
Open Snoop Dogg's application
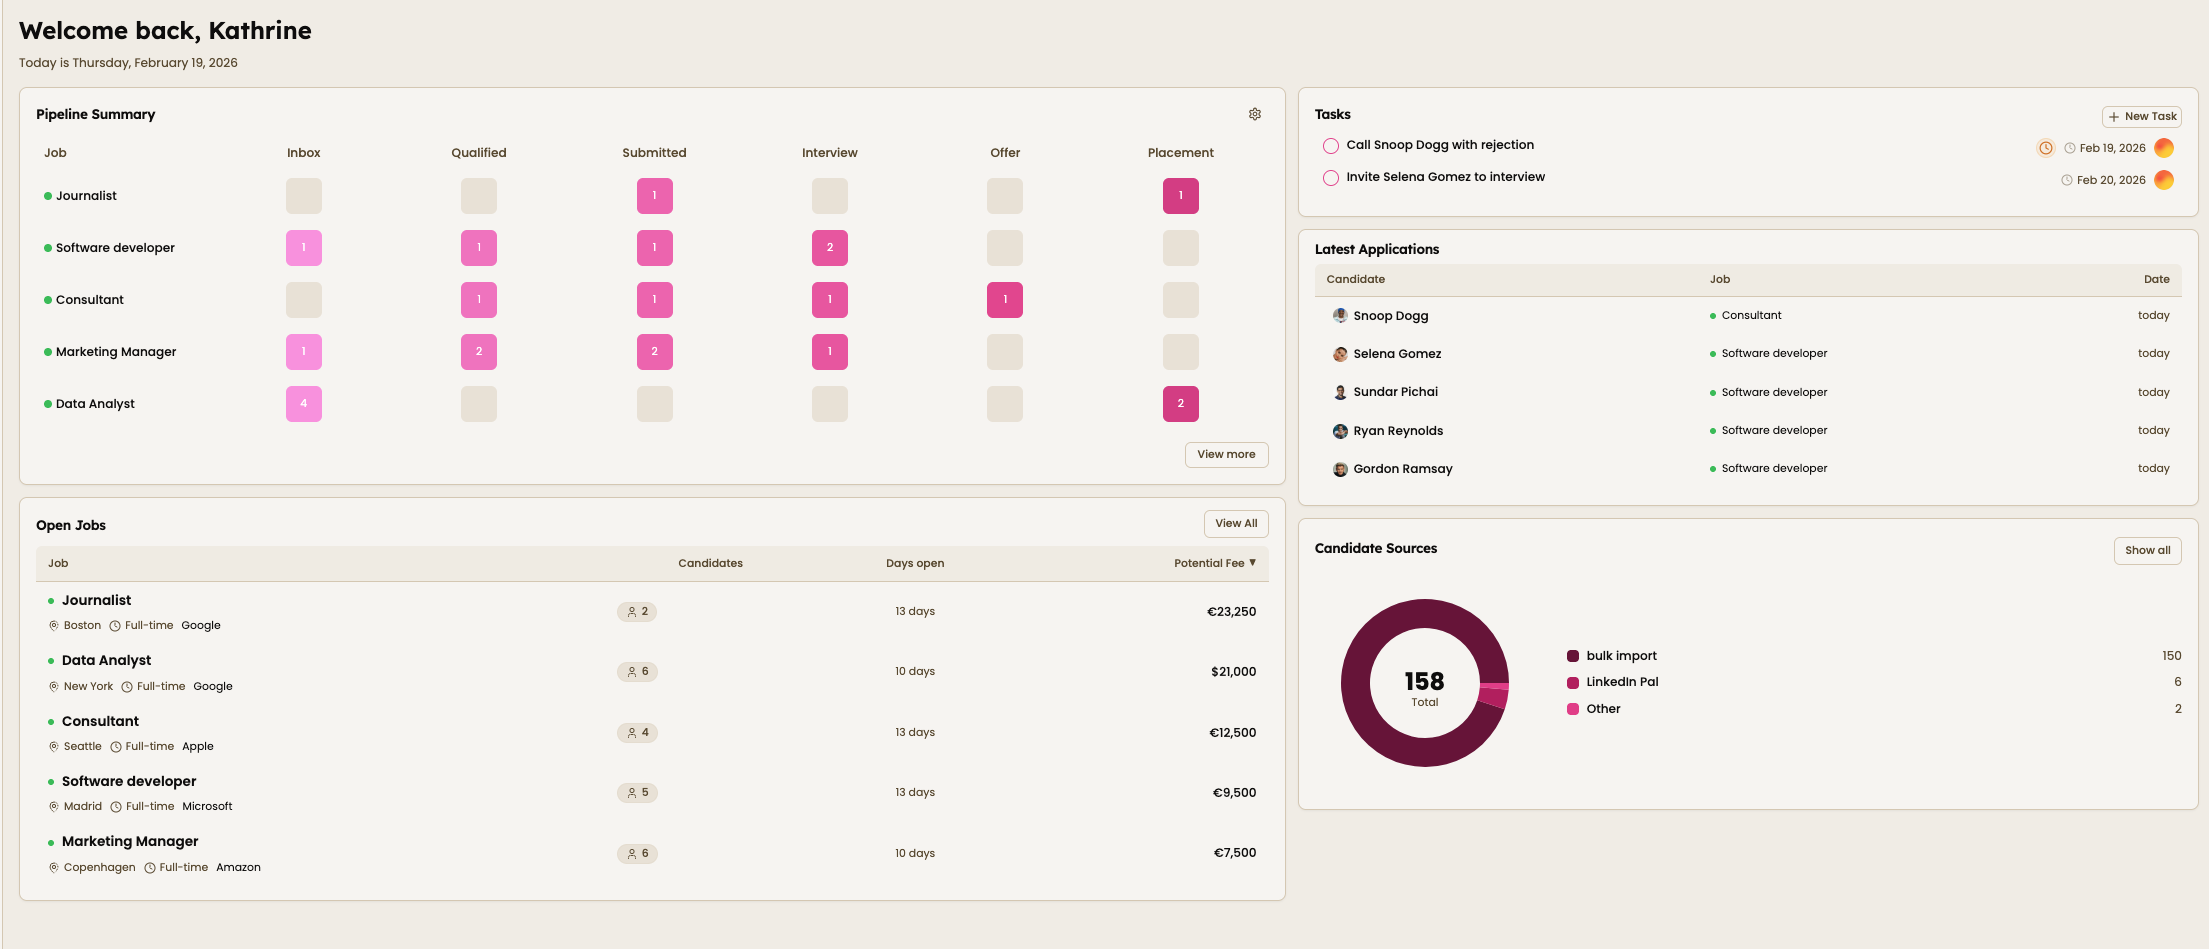(1748, 316)
